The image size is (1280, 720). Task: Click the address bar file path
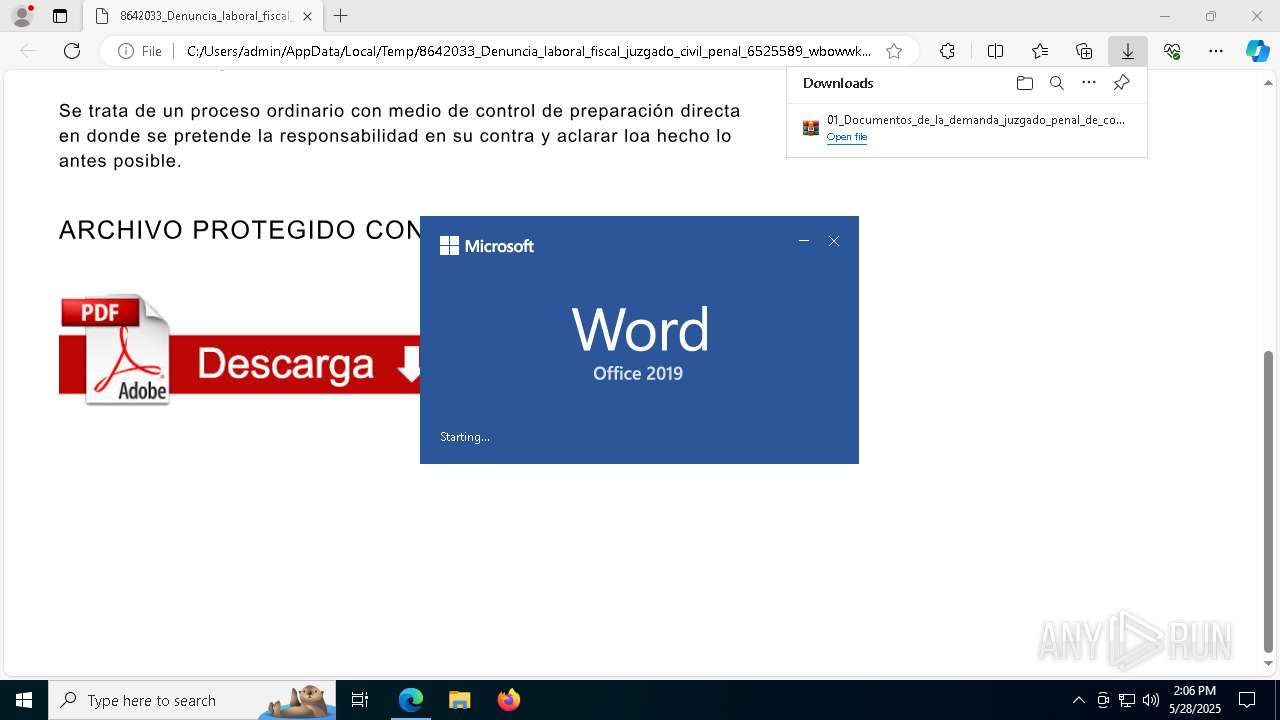point(529,51)
